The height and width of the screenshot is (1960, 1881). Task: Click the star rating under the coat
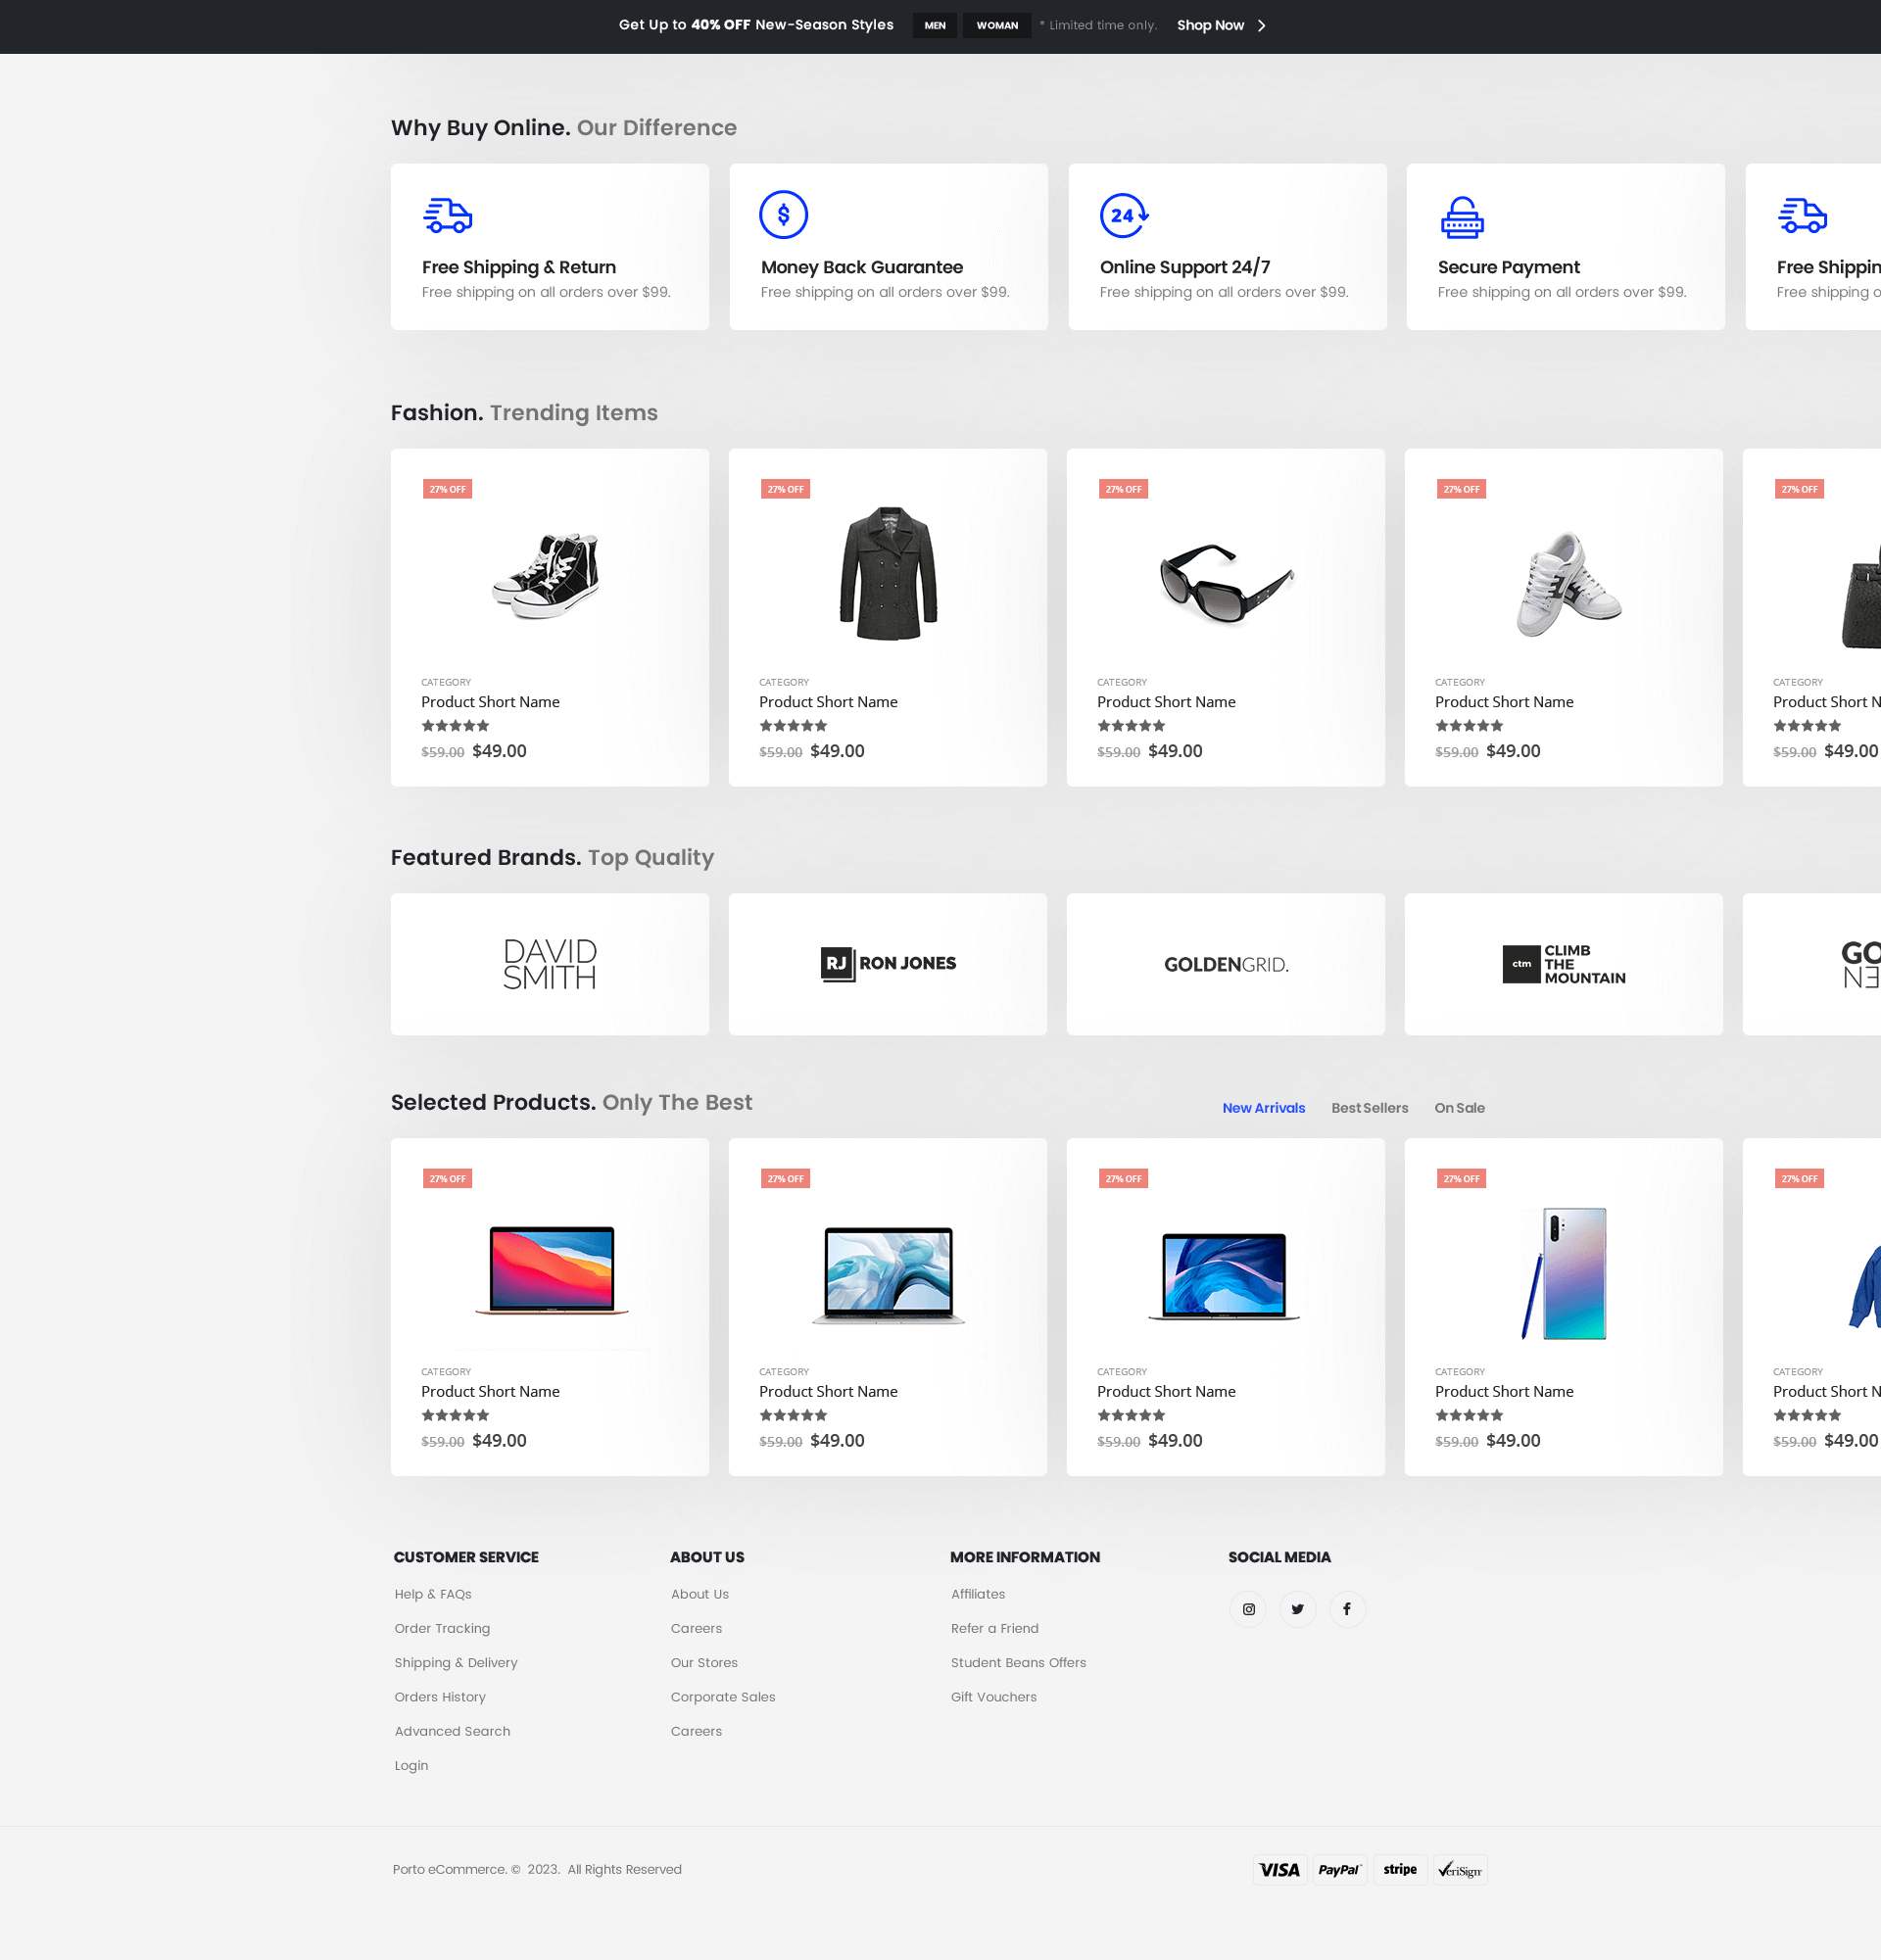tap(793, 726)
